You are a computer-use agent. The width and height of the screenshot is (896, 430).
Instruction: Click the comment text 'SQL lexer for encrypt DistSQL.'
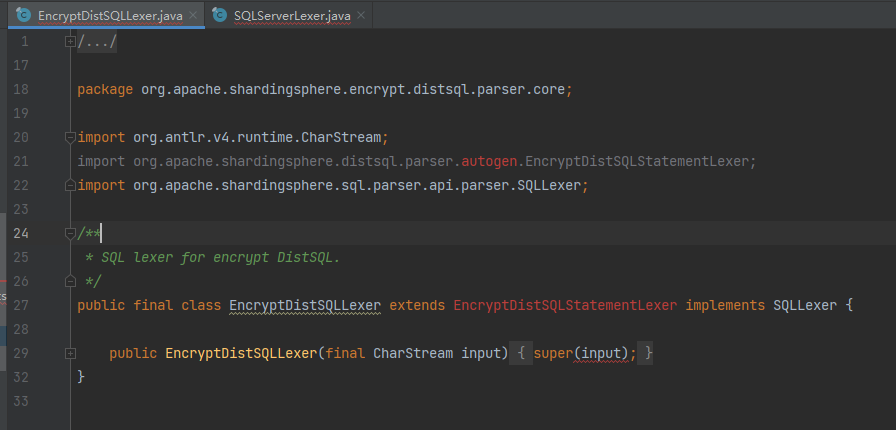(221, 257)
